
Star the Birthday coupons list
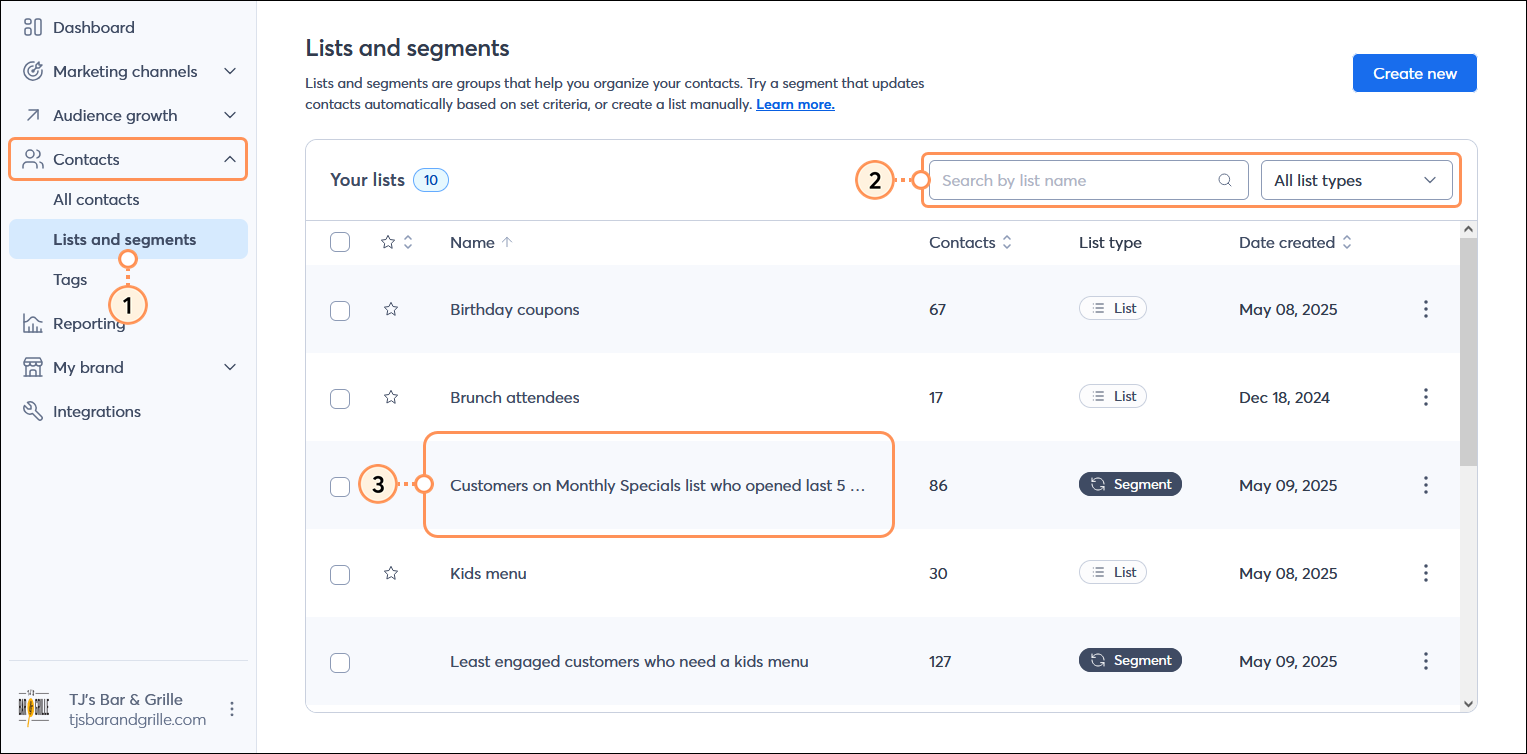tap(391, 309)
